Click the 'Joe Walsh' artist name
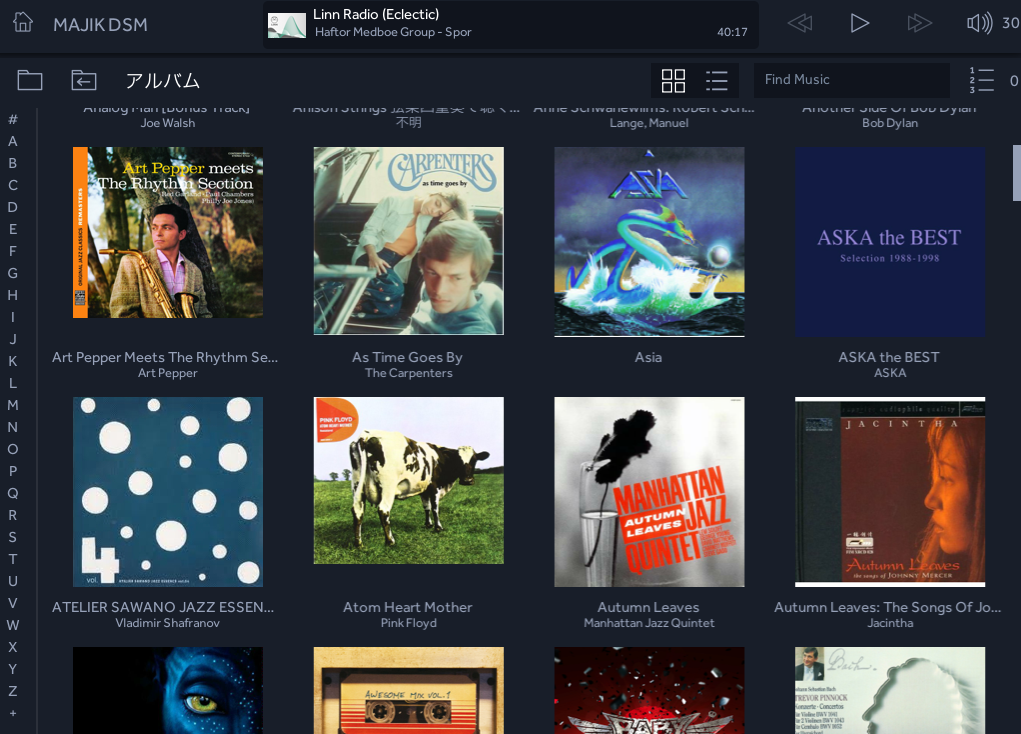Viewport: 1021px width, 734px height. tap(167, 123)
